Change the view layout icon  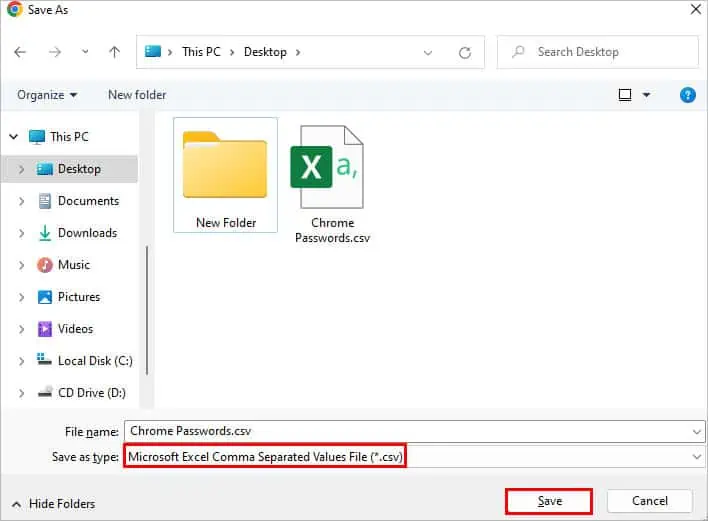coord(625,95)
